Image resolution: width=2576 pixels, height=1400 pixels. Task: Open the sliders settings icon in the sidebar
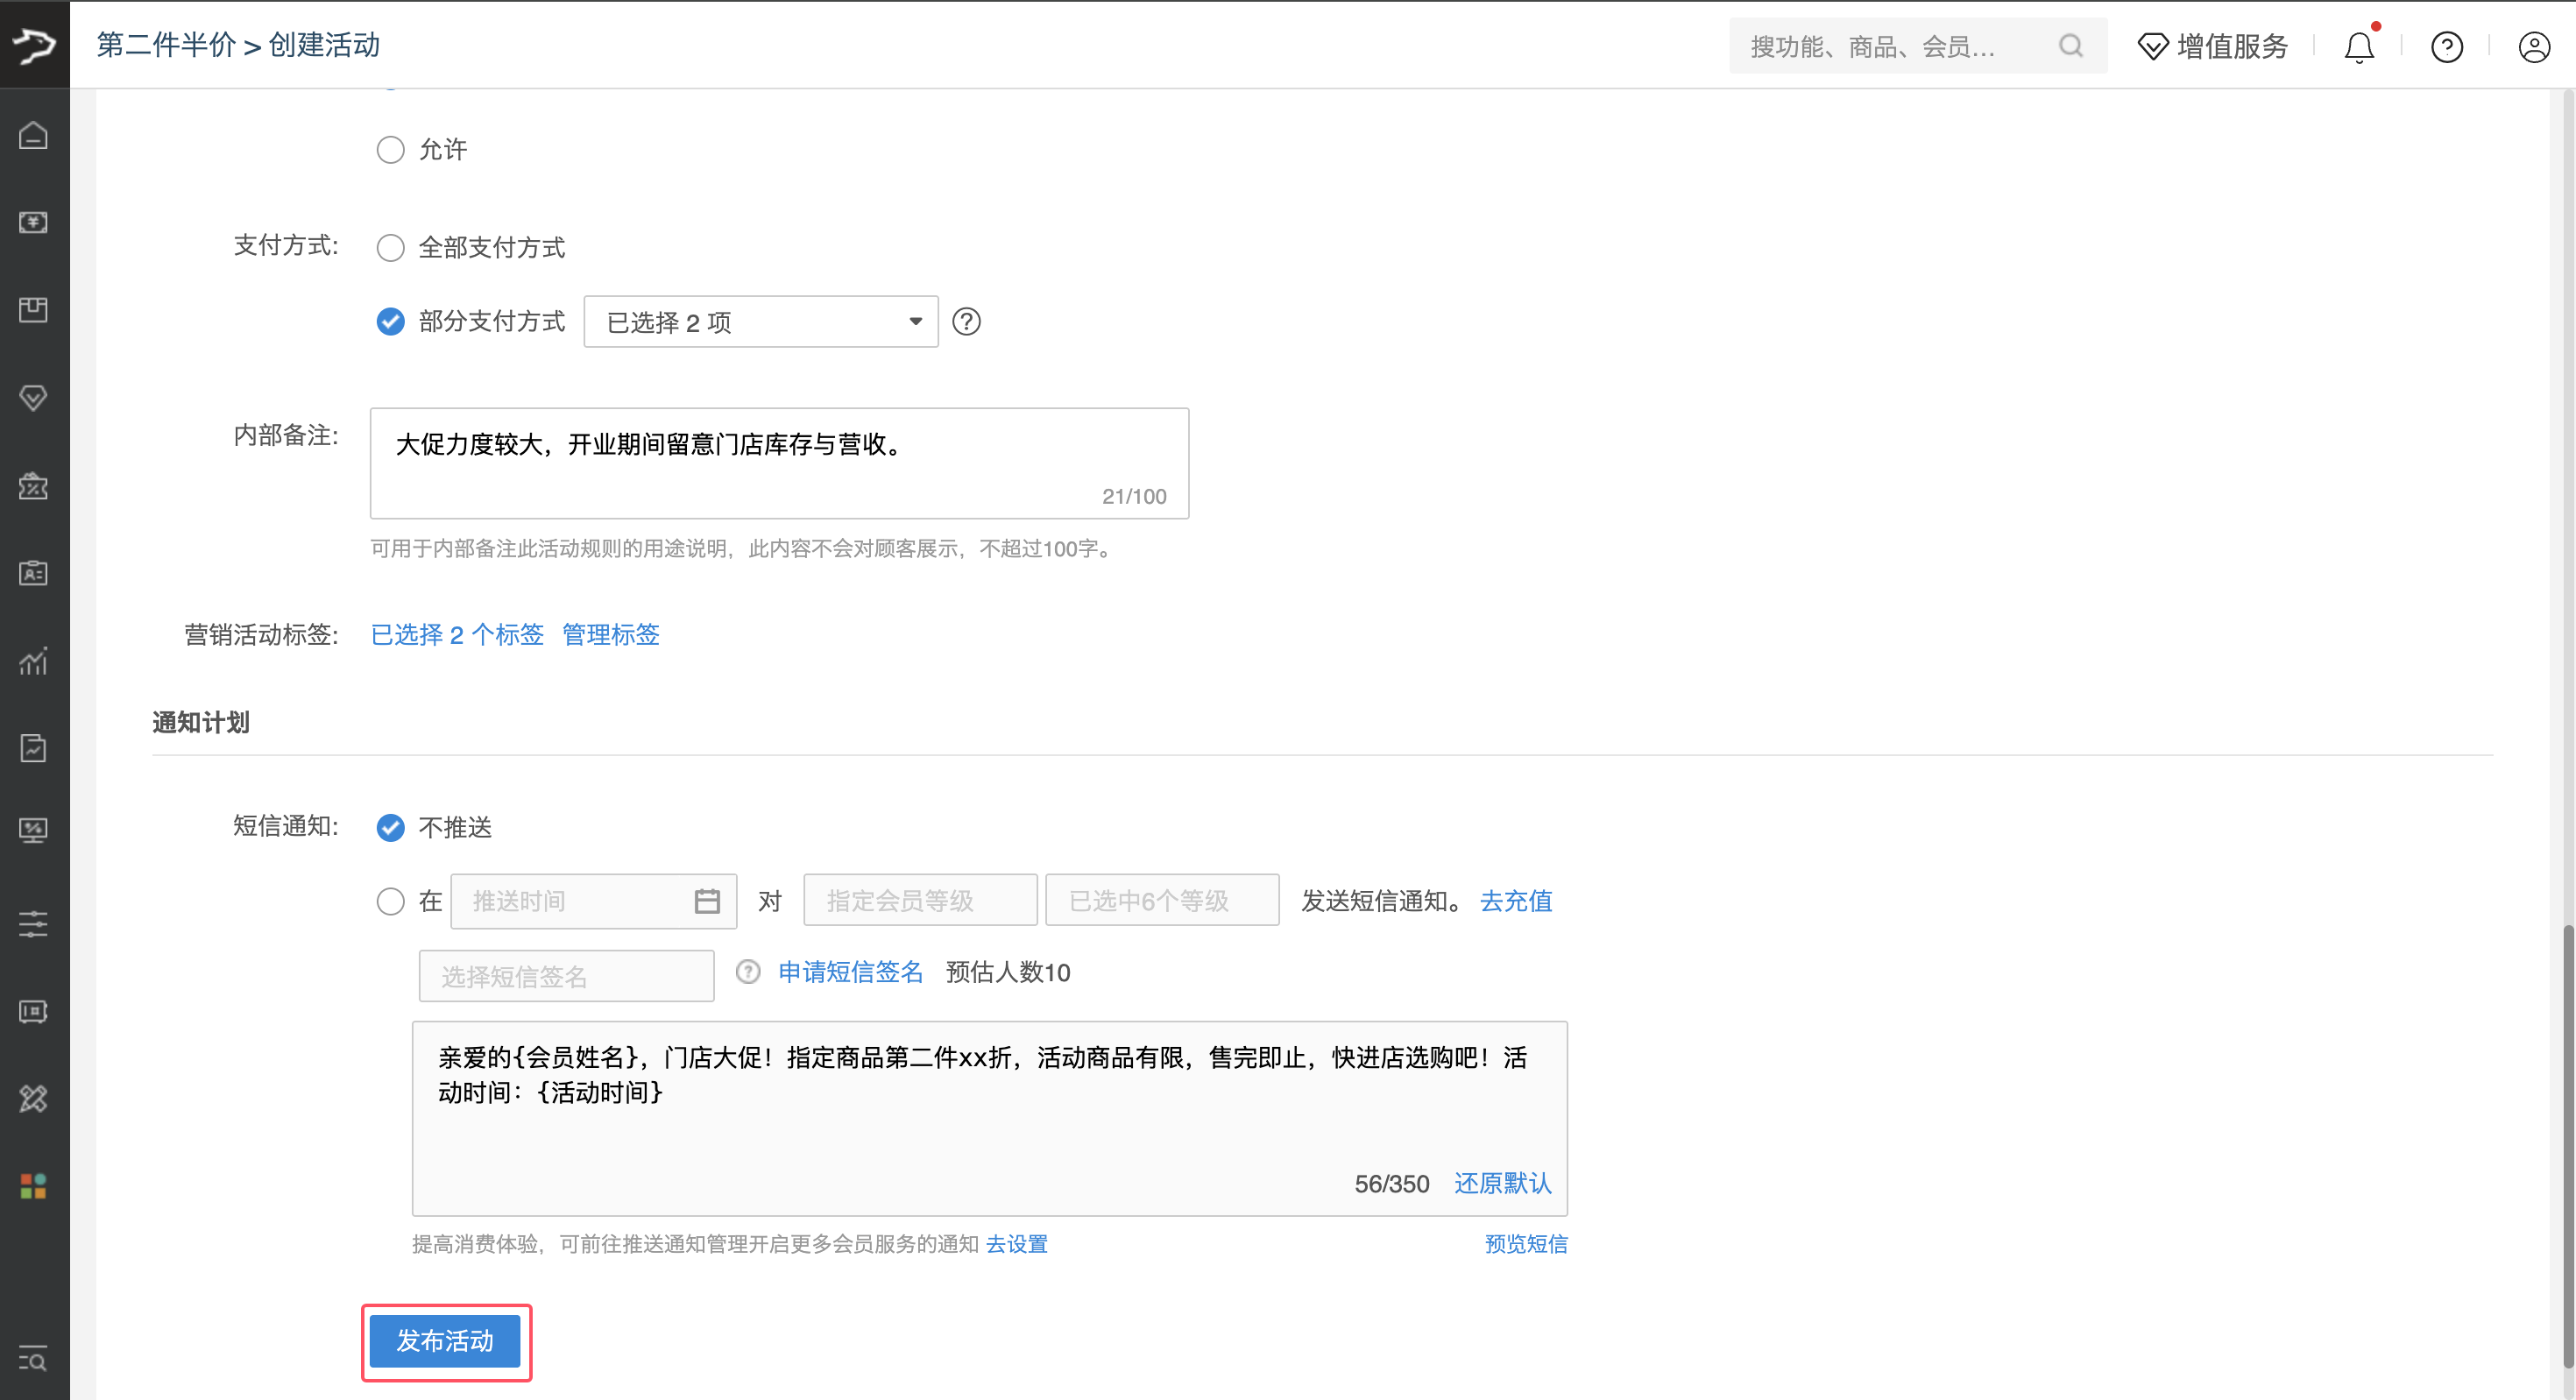[x=34, y=924]
